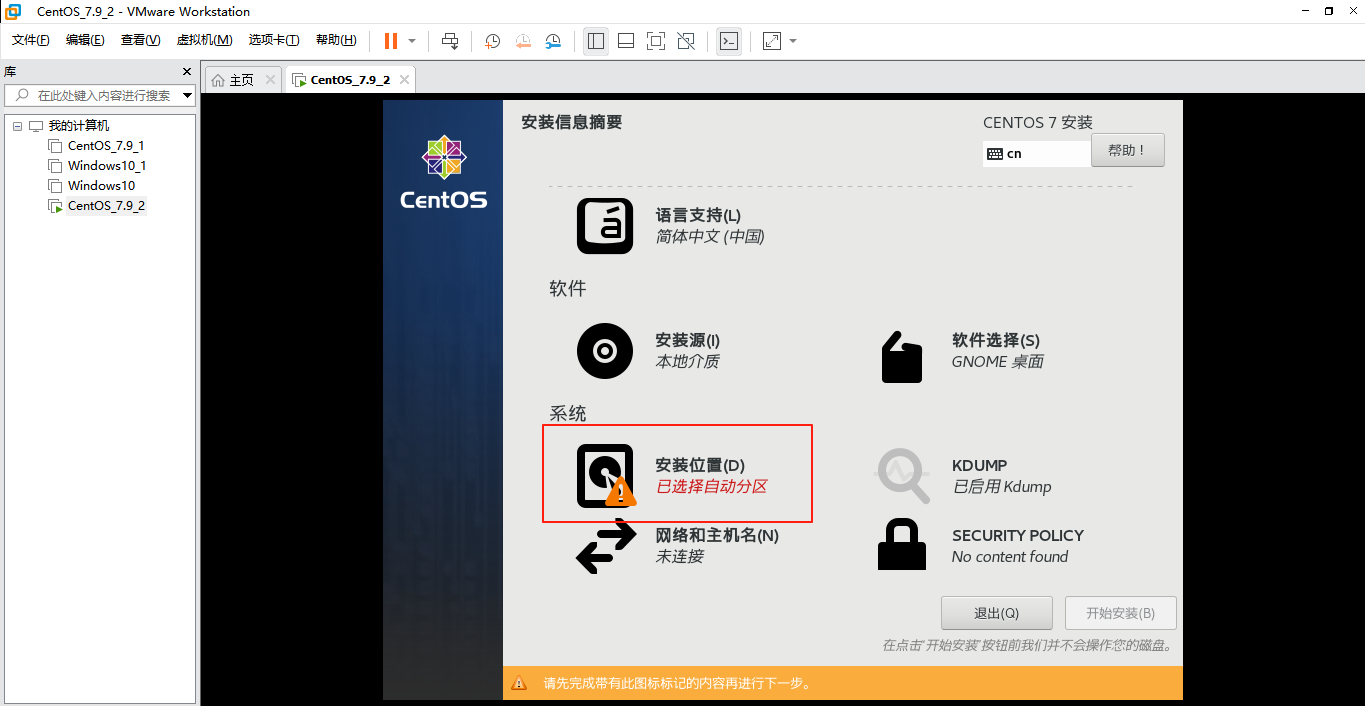Viewport: 1365px width, 706px height.
Task: Select CentOS_7.9_2 in the library
Action: coord(106,206)
